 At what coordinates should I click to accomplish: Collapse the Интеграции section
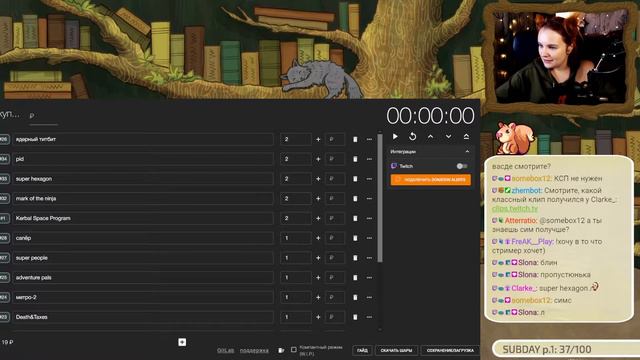pyautogui.click(x=467, y=151)
